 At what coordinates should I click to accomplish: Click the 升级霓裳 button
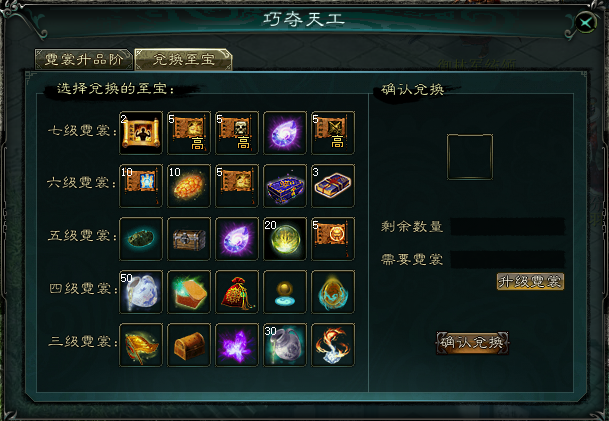point(530,281)
